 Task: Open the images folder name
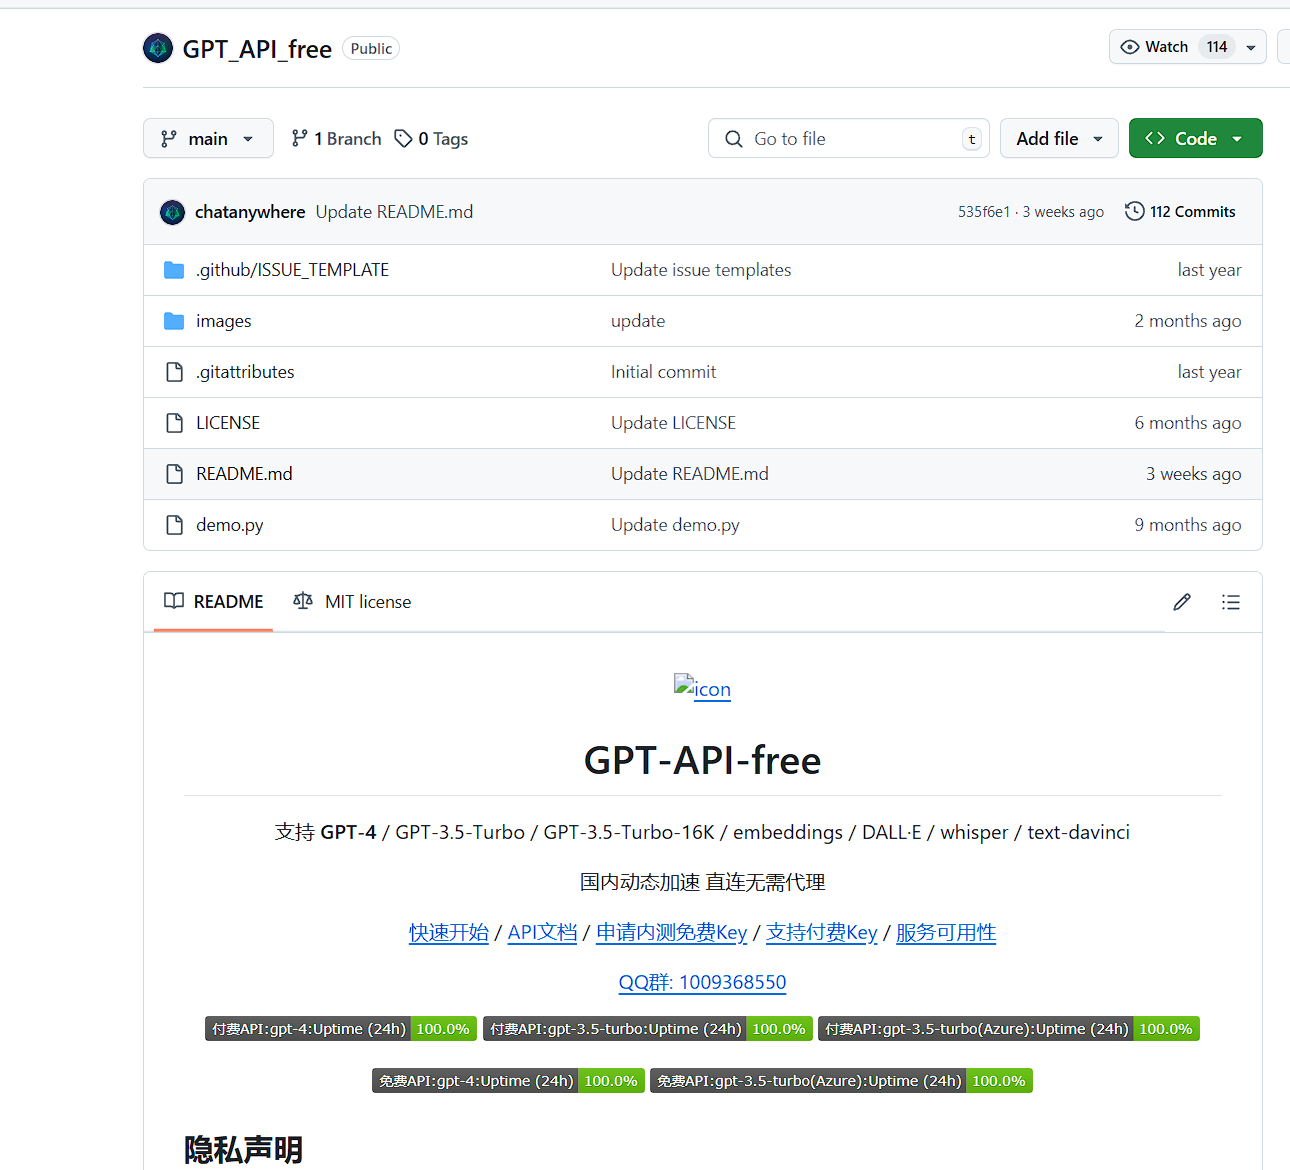point(224,321)
